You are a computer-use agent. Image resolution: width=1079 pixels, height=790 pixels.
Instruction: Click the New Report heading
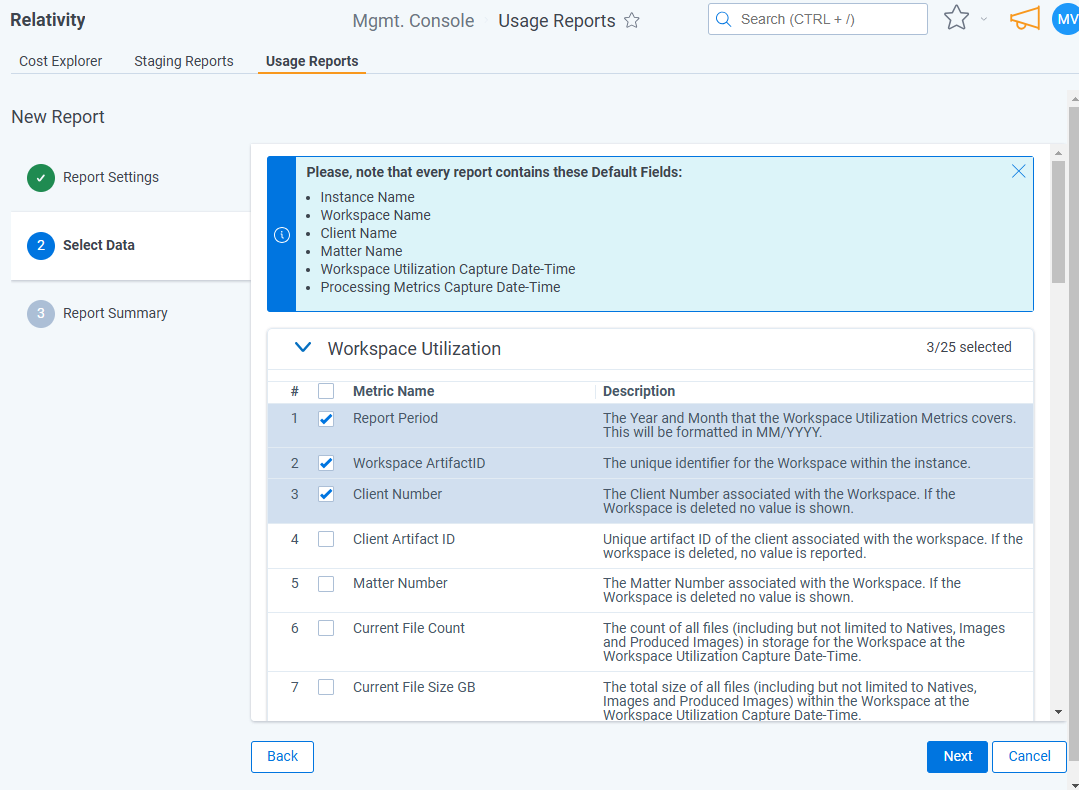click(x=58, y=116)
